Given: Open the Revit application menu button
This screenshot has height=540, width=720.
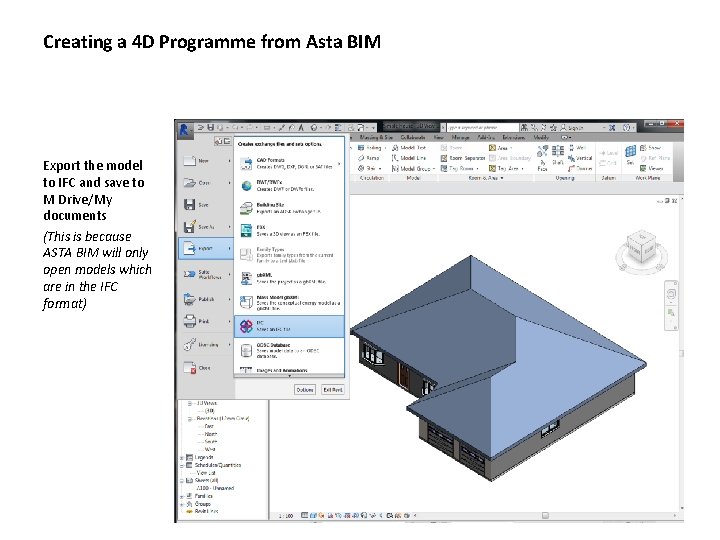Looking at the screenshot, I should coord(185,129).
